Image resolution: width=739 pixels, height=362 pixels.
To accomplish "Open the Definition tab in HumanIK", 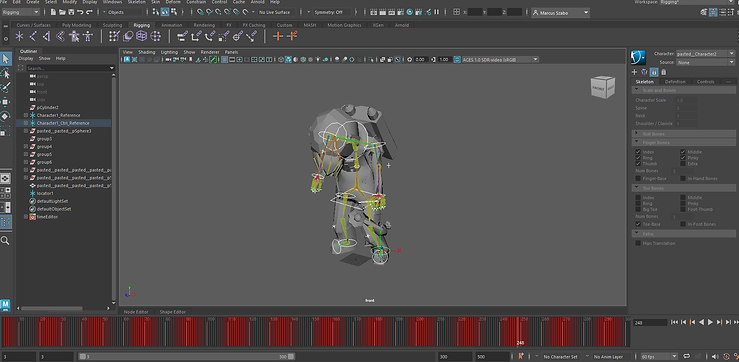I will coord(675,82).
